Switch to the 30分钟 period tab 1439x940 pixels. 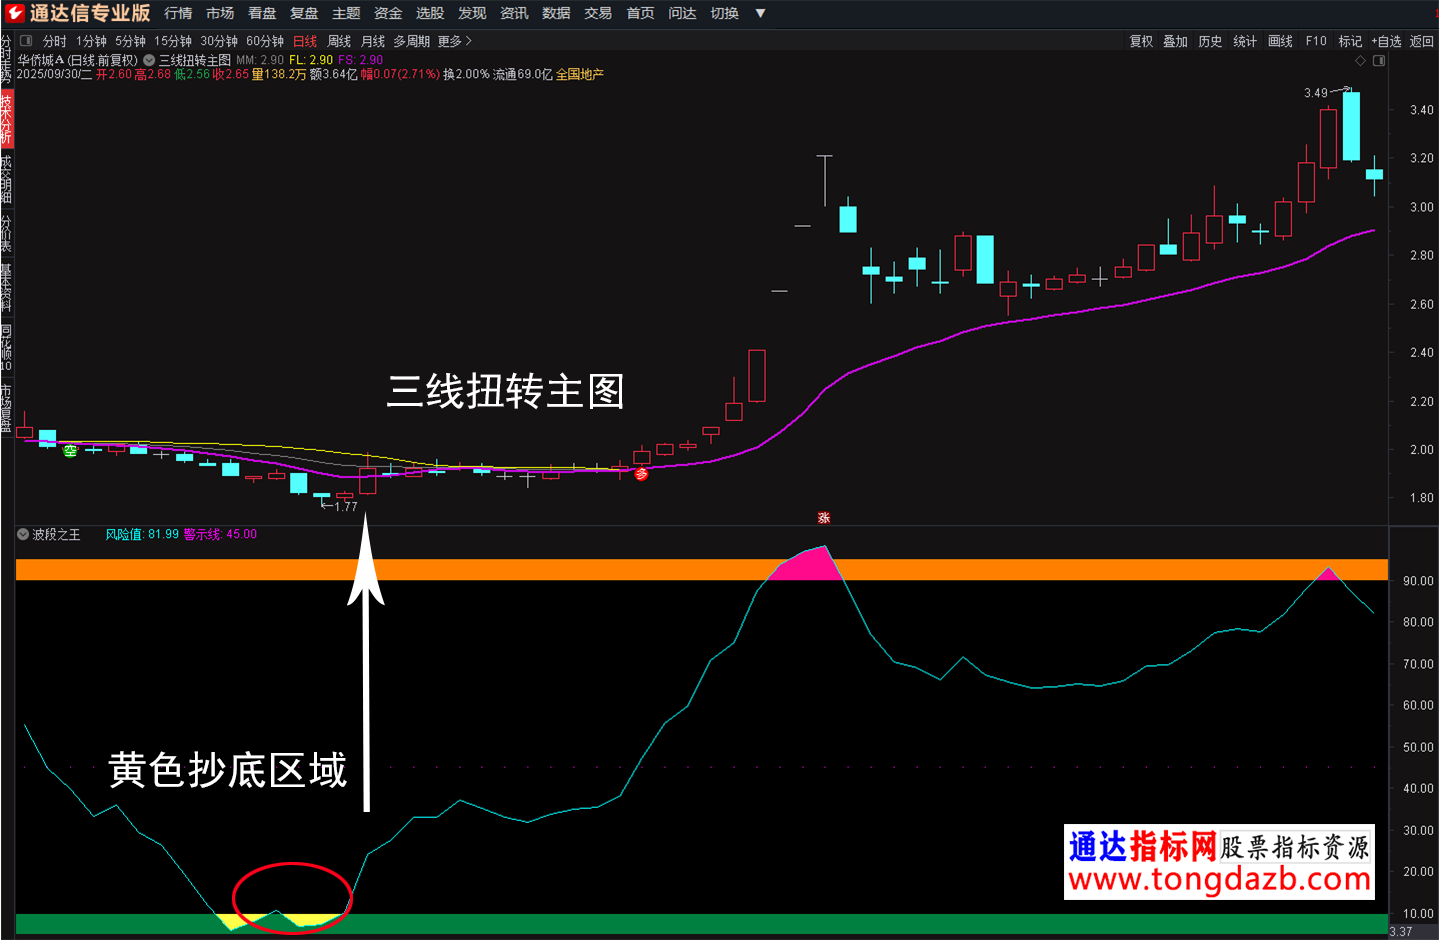point(219,41)
